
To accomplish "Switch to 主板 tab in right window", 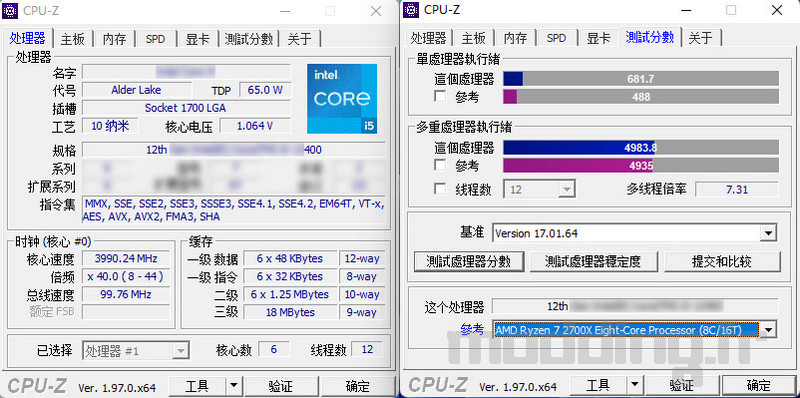I will 473,38.
